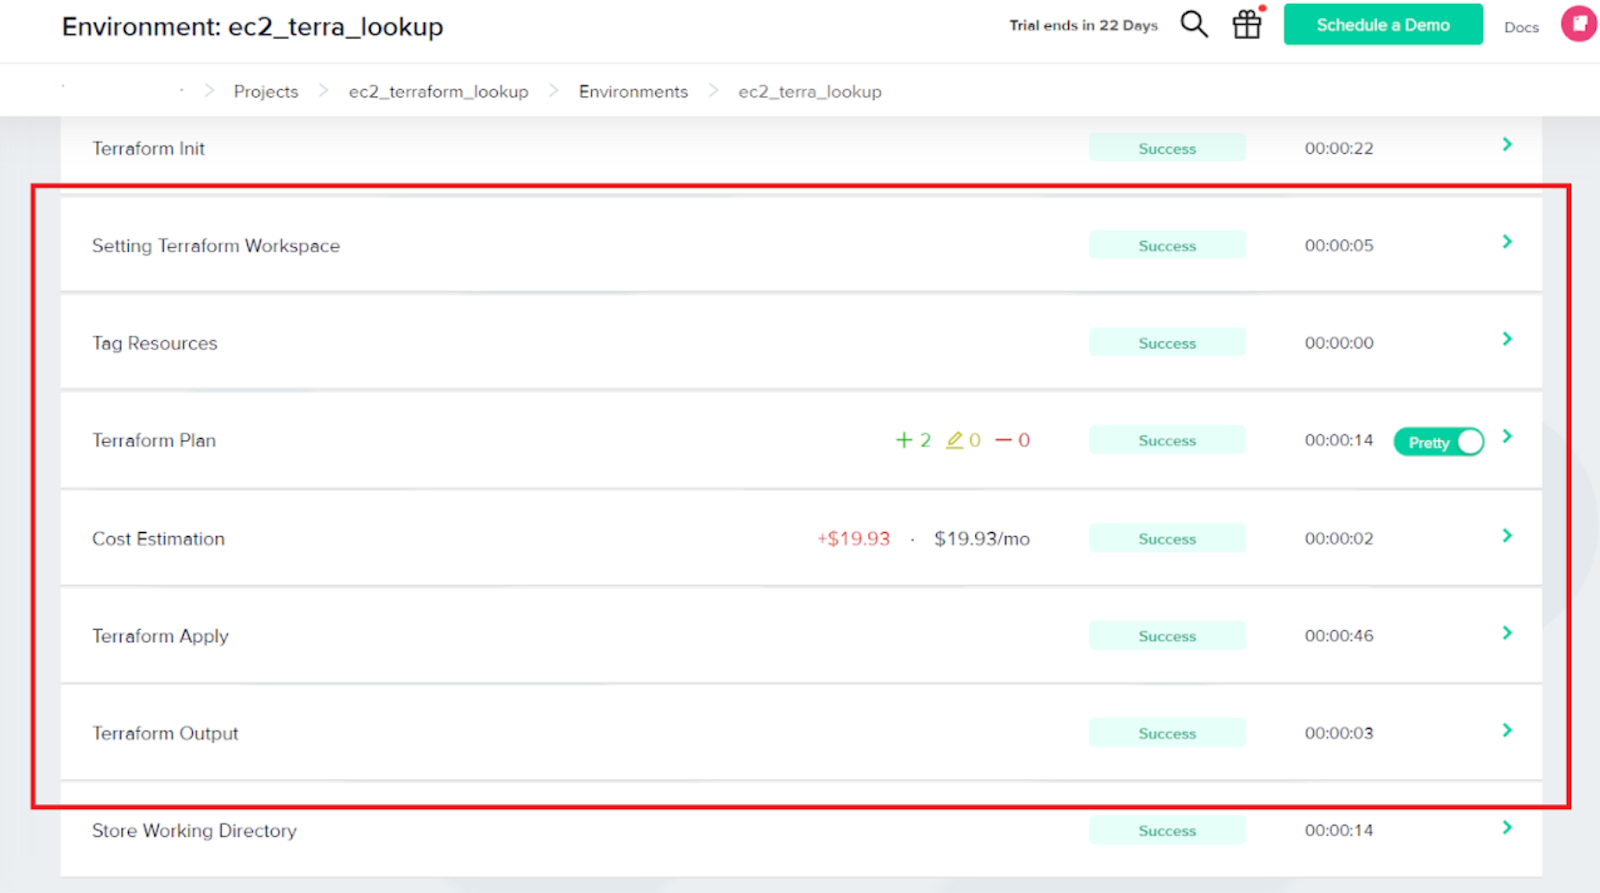Click Success badge for Terraform Init
The image size is (1600, 893).
(1167, 148)
